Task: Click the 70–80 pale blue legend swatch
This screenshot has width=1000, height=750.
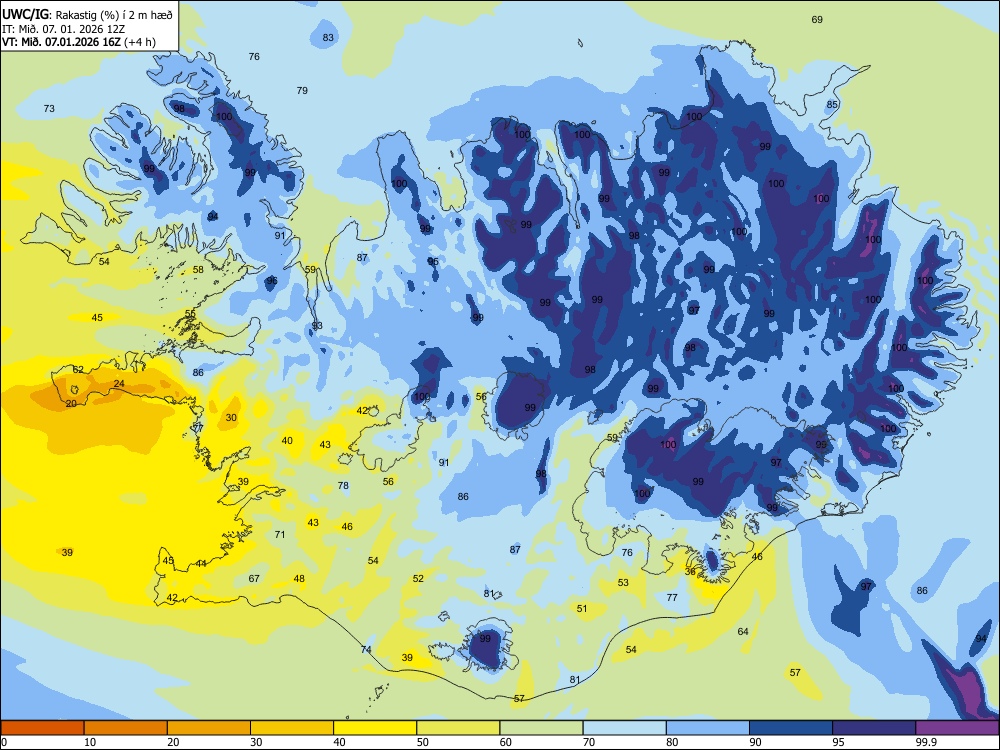Action: click(624, 728)
